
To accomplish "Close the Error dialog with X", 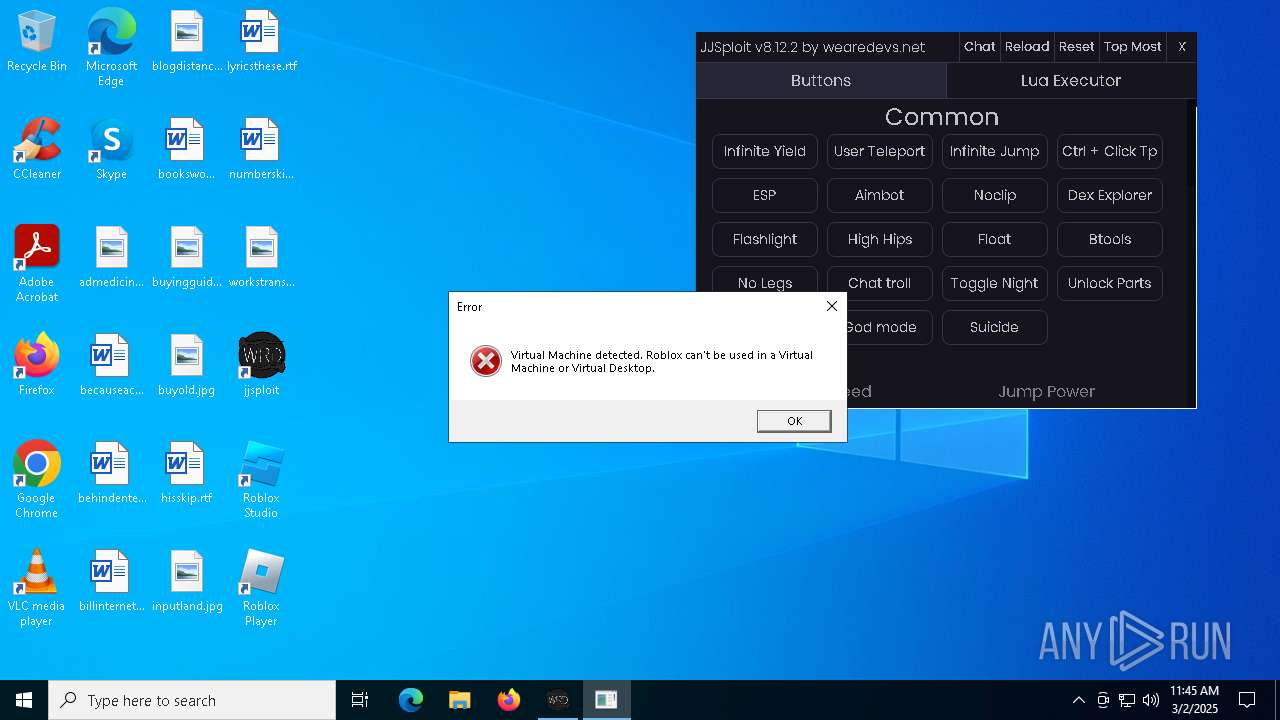I will (831, 306).
